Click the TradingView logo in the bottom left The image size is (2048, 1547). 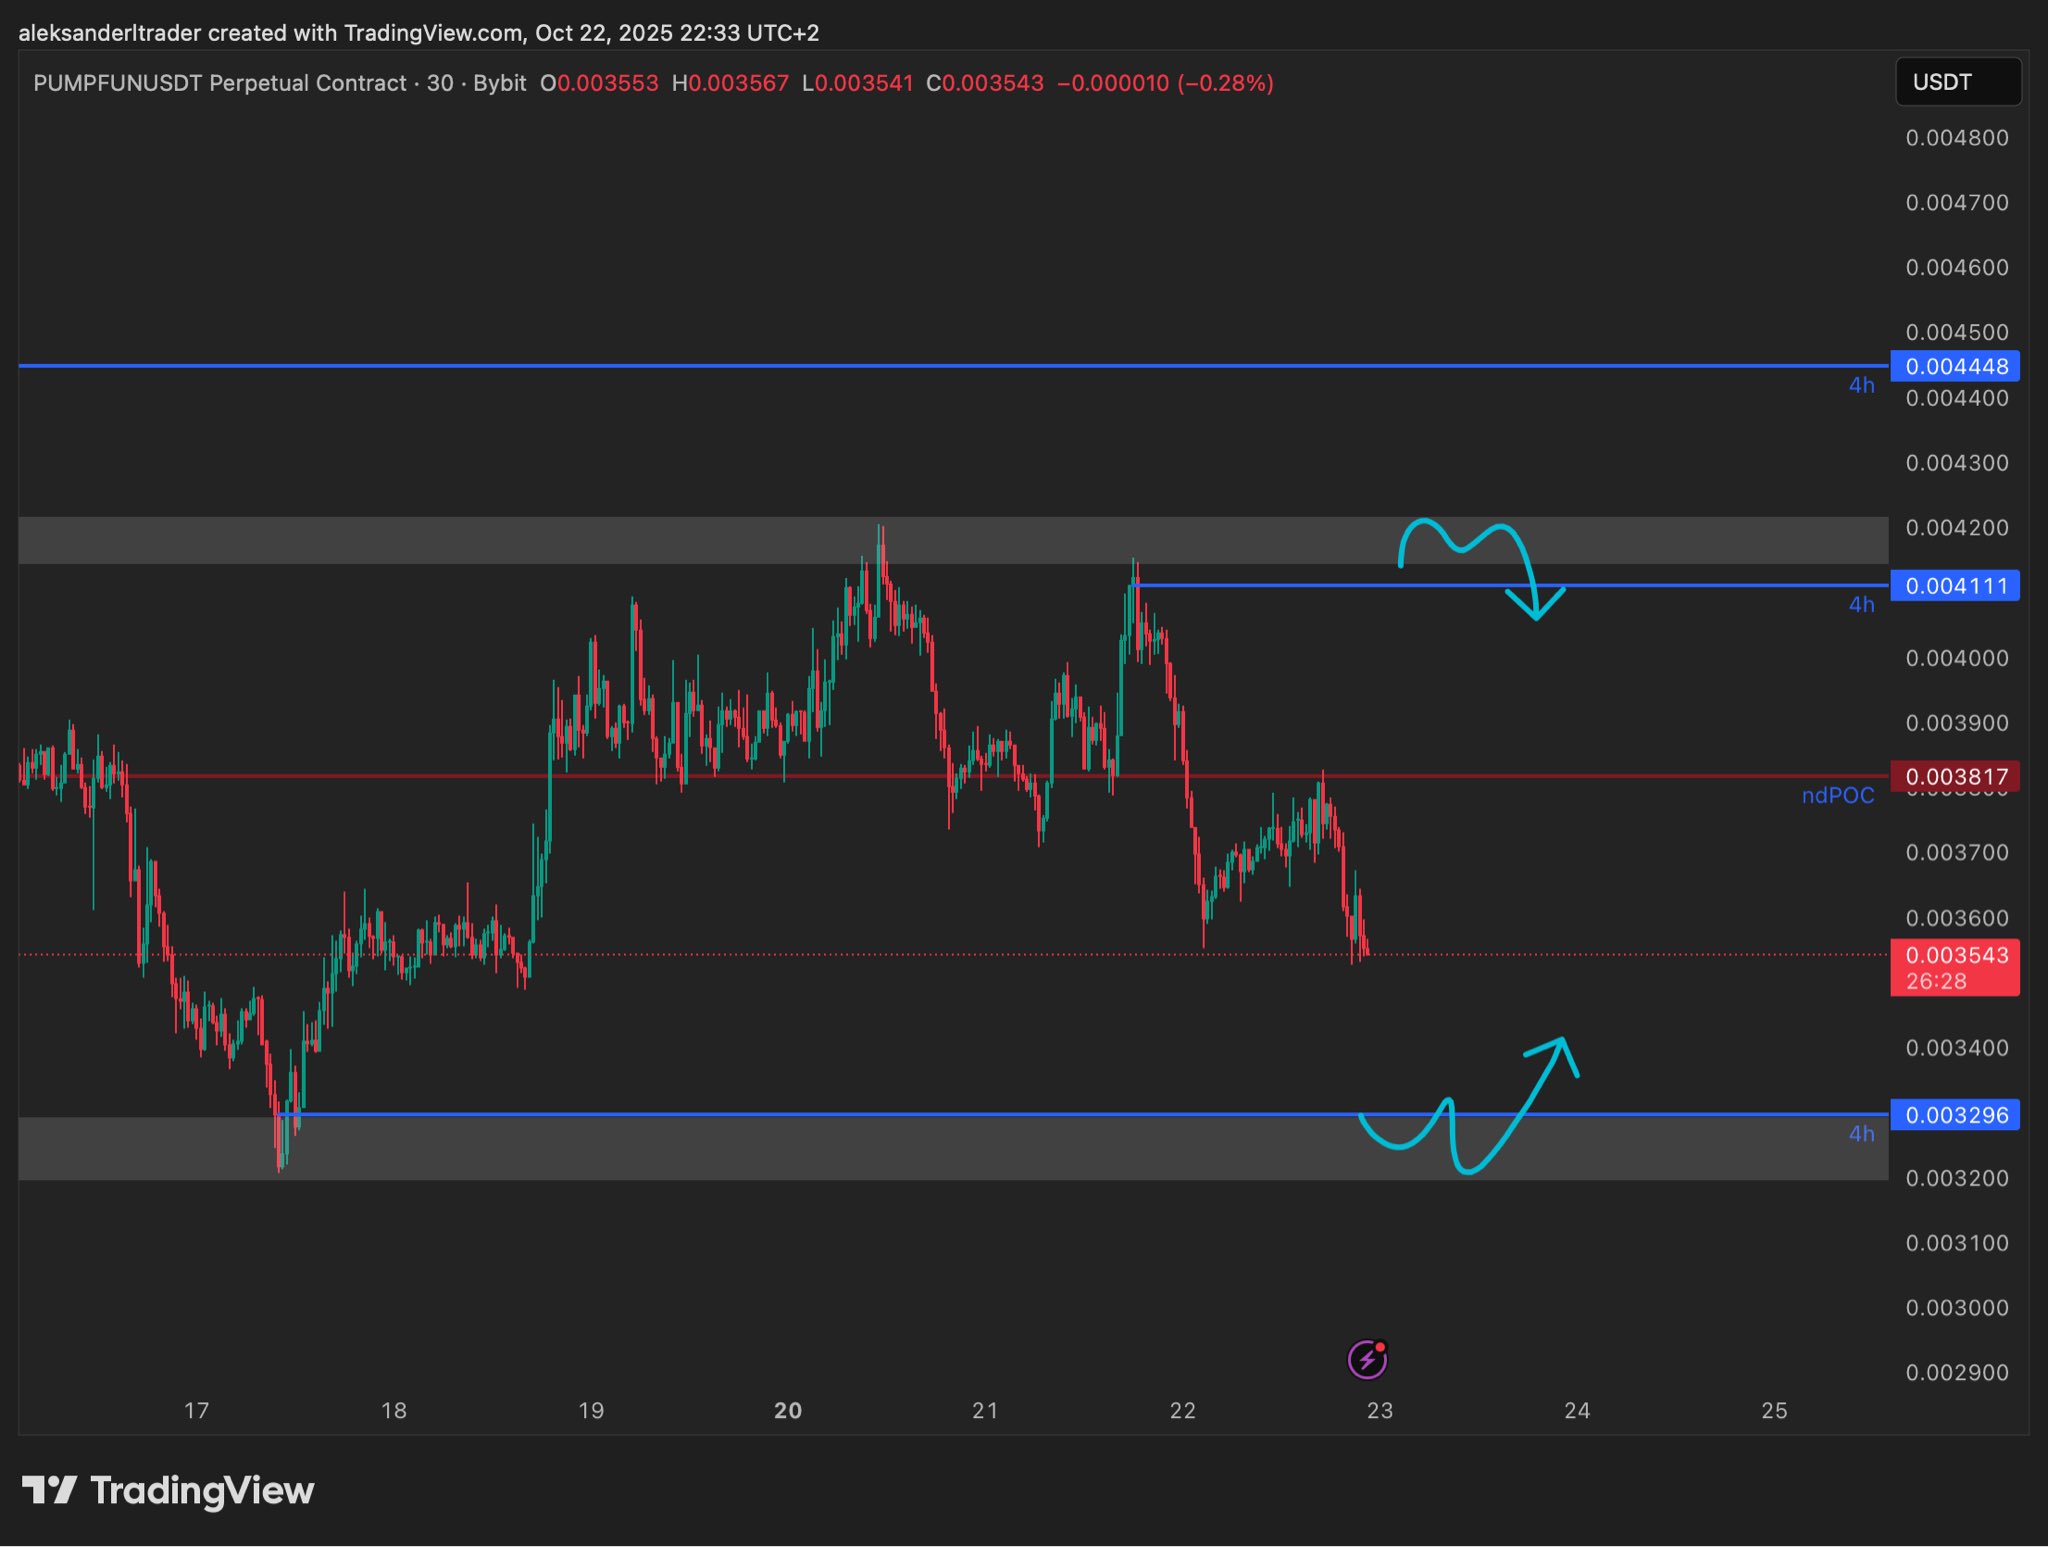click(x=170, y=1489)
